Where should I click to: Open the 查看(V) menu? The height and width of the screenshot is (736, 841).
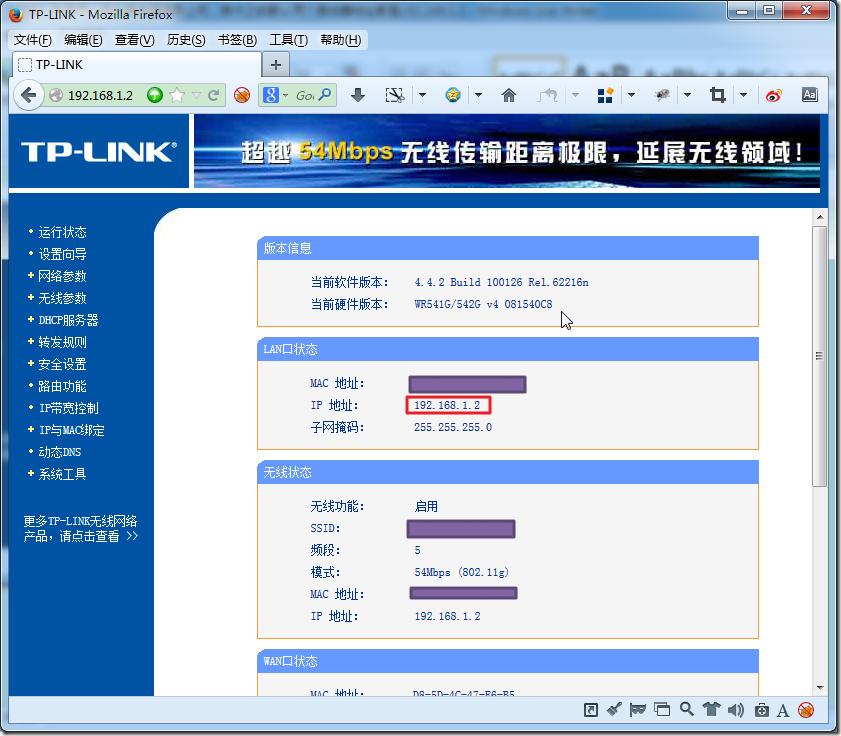(135, 40)
